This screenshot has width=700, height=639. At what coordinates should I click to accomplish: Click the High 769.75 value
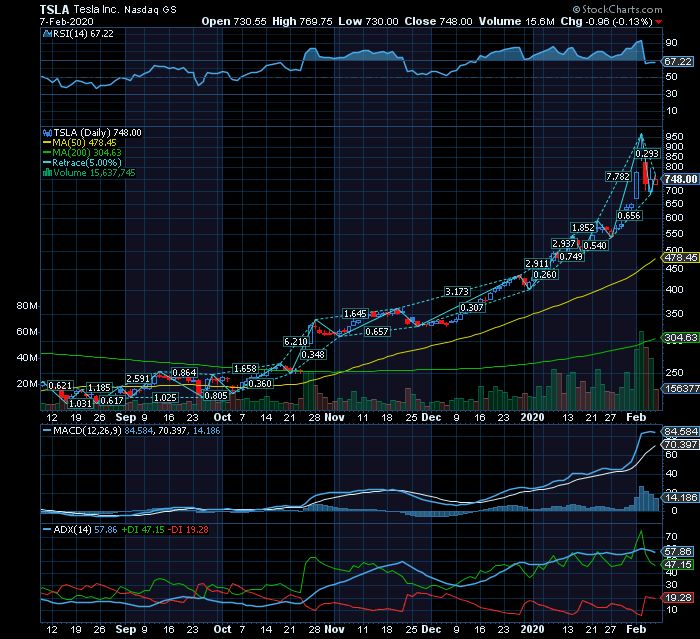302,21
